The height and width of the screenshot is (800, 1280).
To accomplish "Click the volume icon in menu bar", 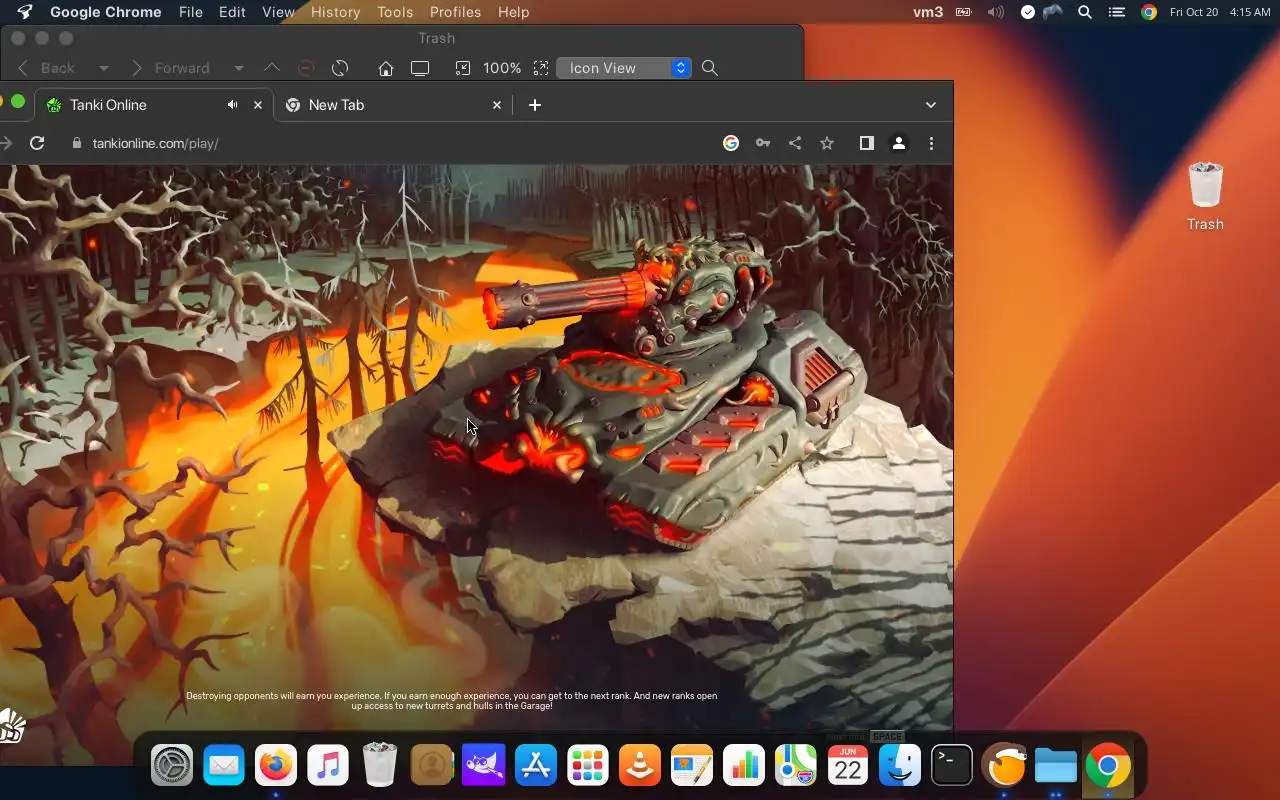I will point(995,12).
